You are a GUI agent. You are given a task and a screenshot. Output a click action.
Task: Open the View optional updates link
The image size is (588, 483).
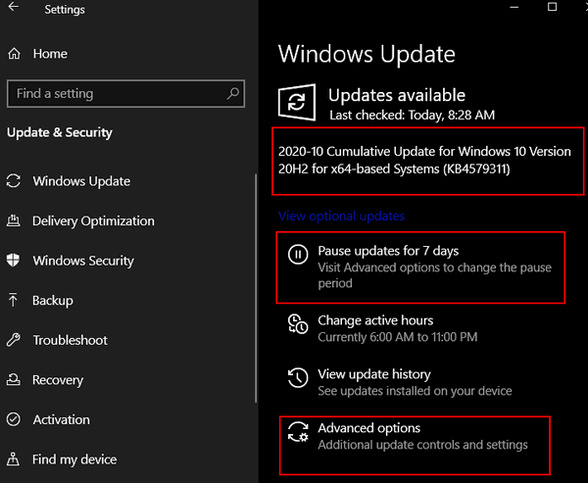tap(342, 216)
